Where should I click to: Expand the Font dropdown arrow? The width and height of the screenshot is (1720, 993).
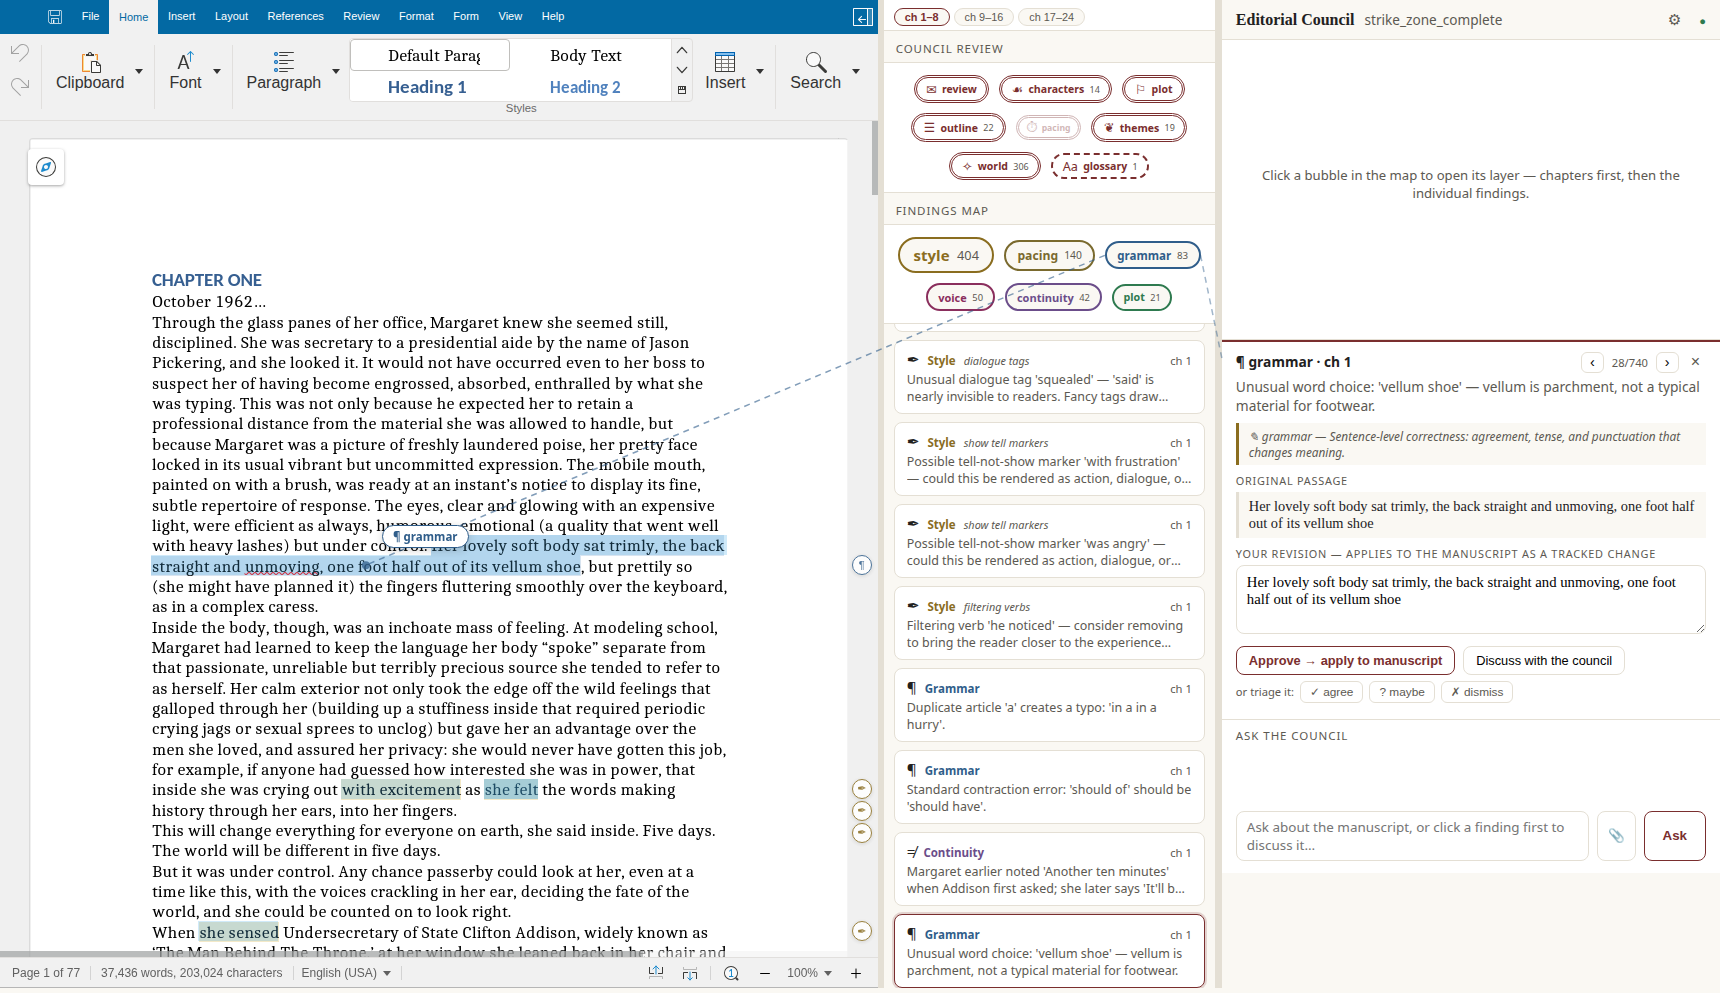pyautogui.click(x=216, y=71)
